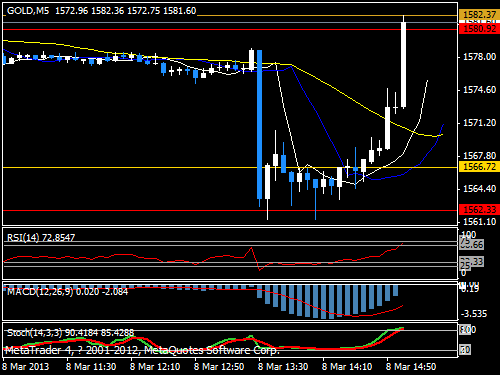Click the Stoch(14,3,3) indicator label
The height and width of the screenshot is (375, 500).
pos(70,333)
